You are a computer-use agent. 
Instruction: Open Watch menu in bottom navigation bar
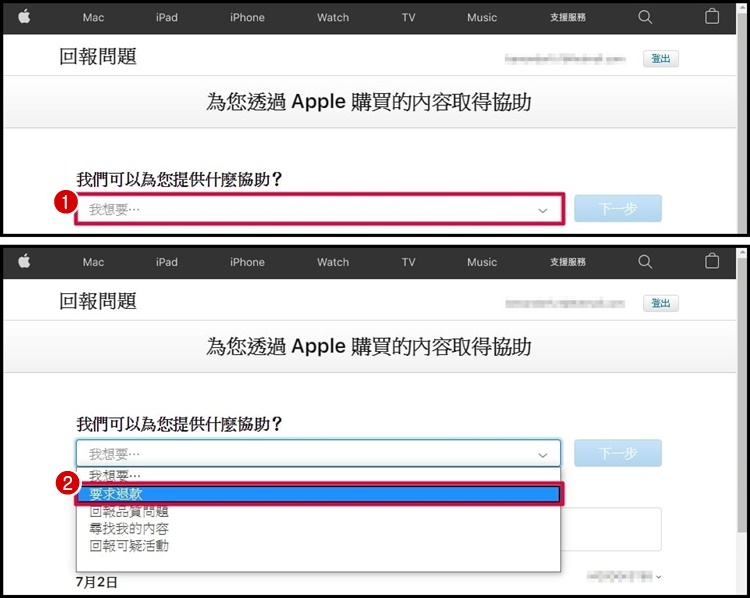333,262
